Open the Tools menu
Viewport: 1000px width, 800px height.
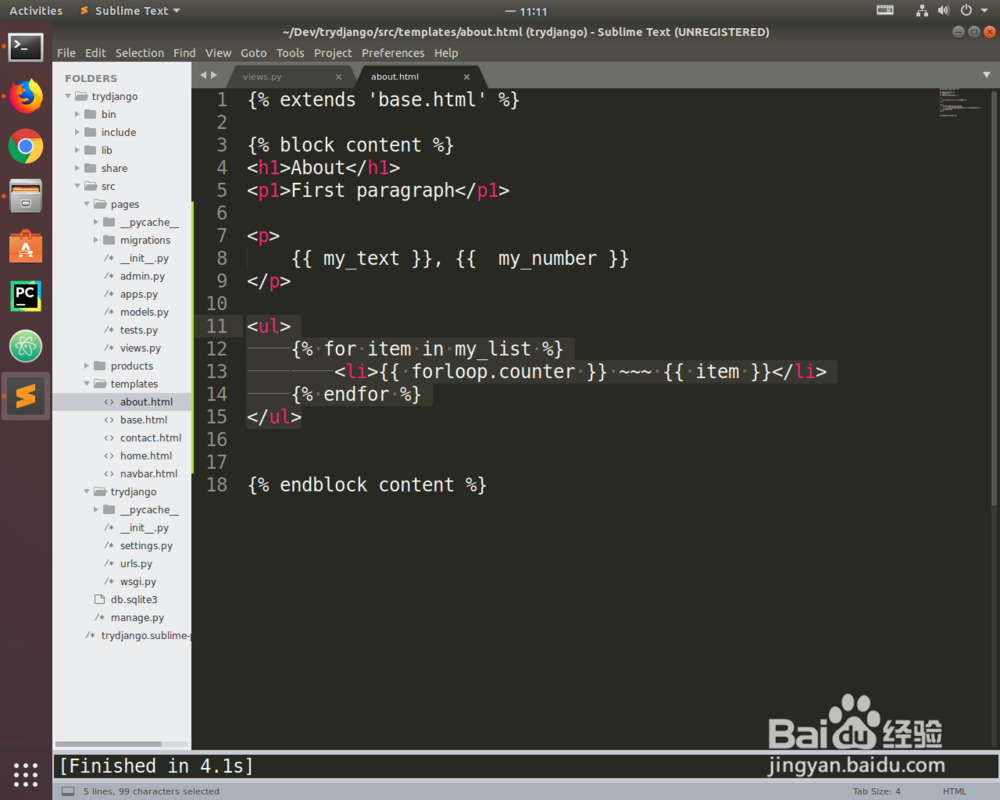point(290,53)
